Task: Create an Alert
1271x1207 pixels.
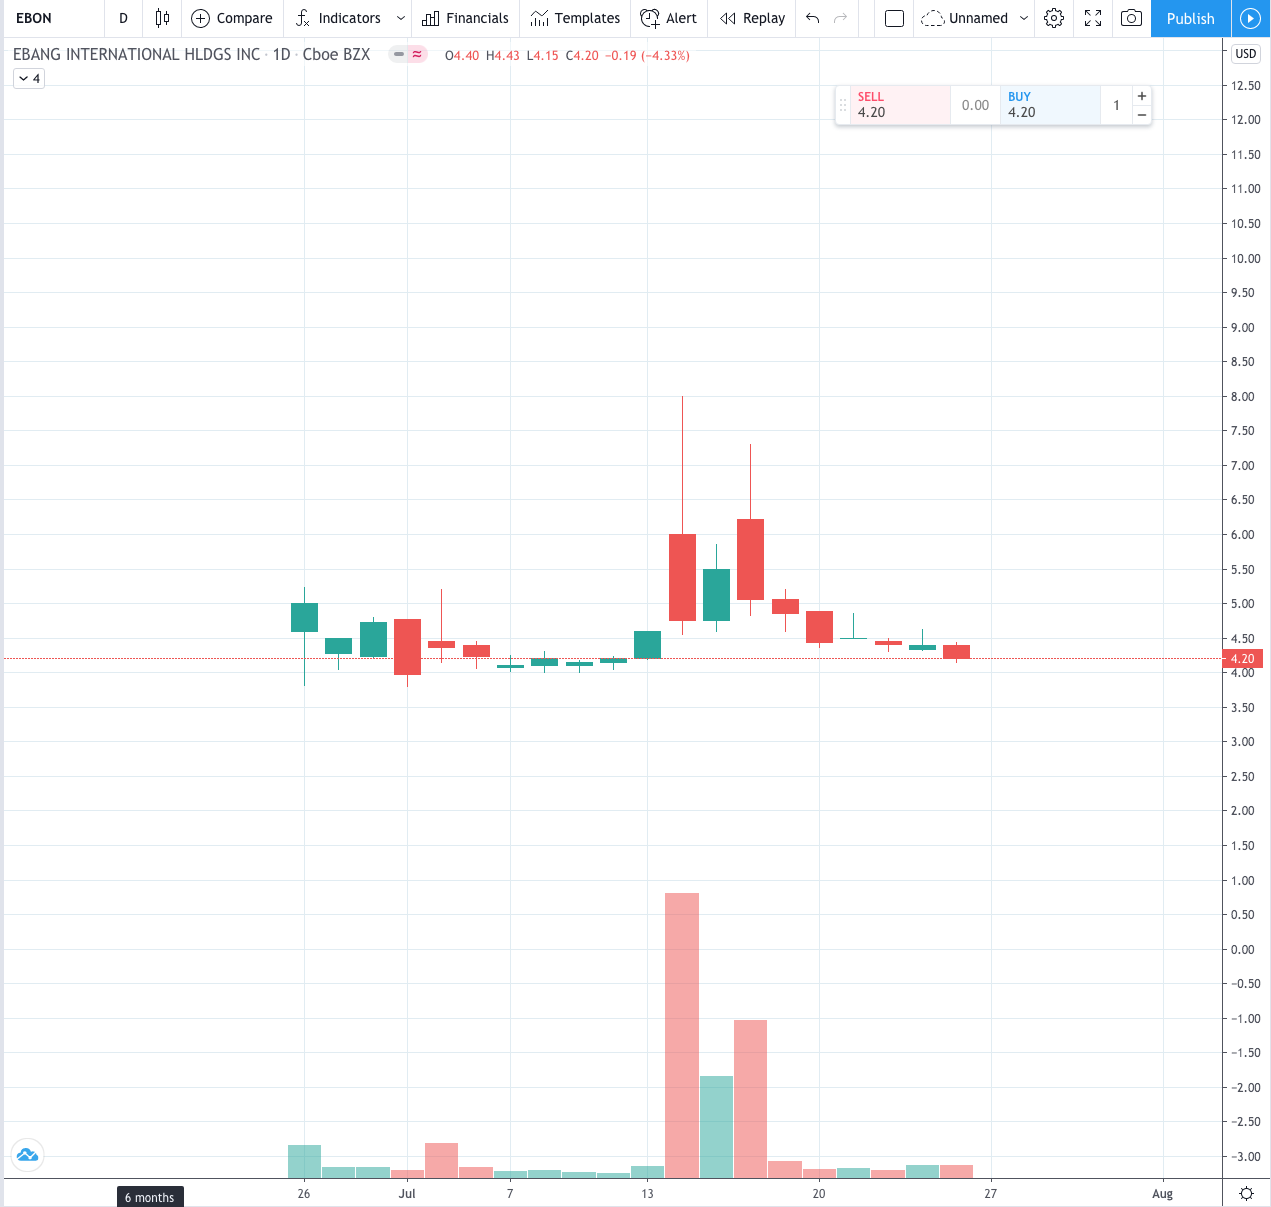Action: point(669,18)
